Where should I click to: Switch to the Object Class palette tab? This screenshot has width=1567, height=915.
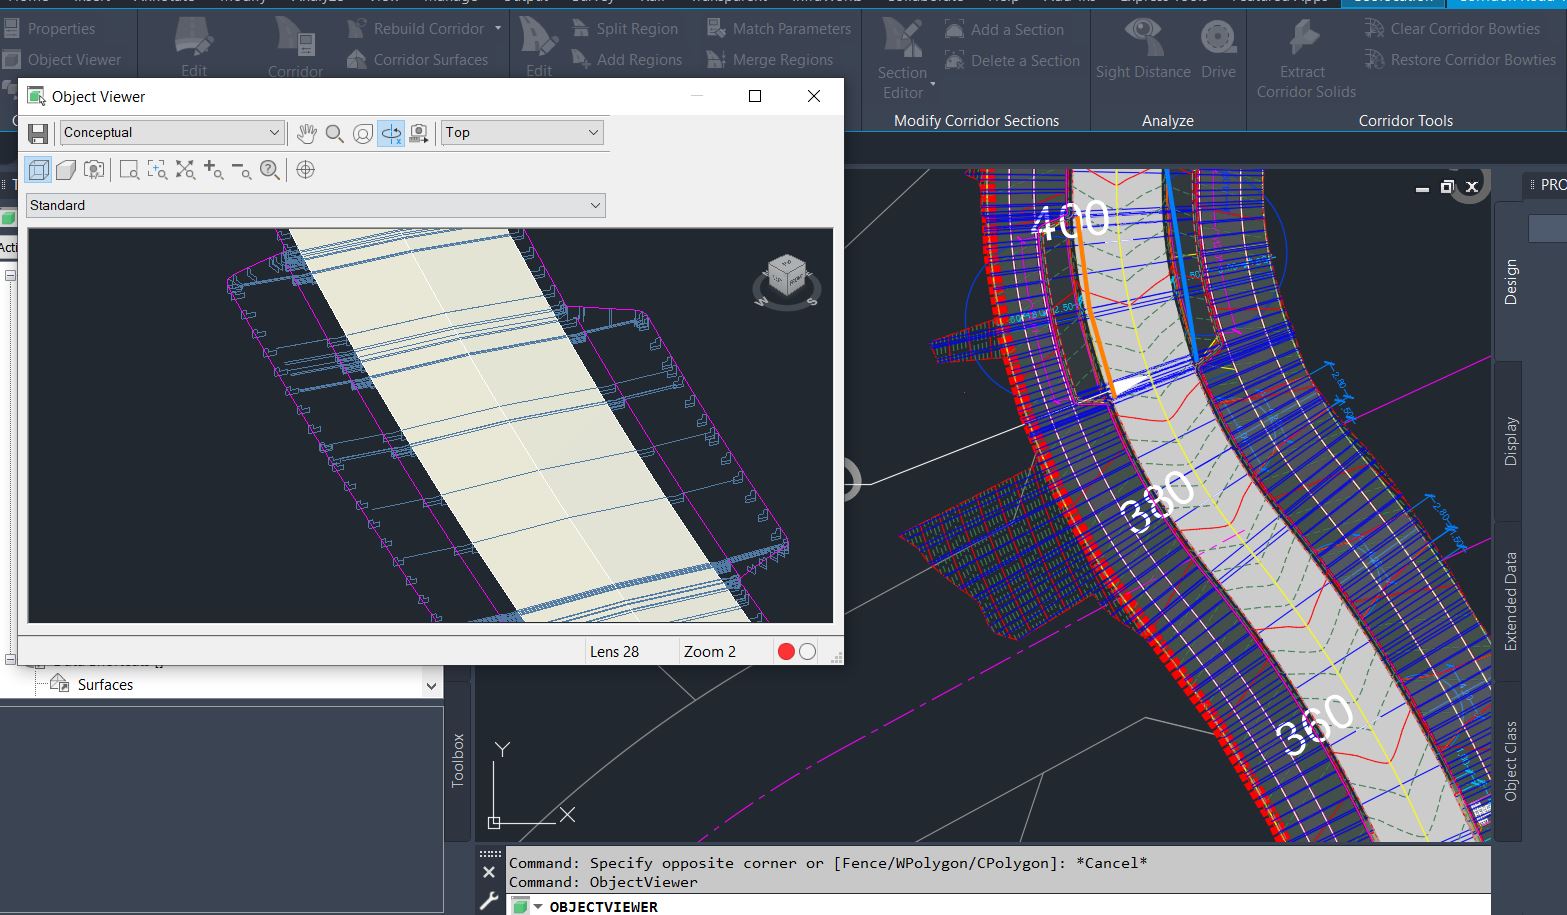(1510, 761)
